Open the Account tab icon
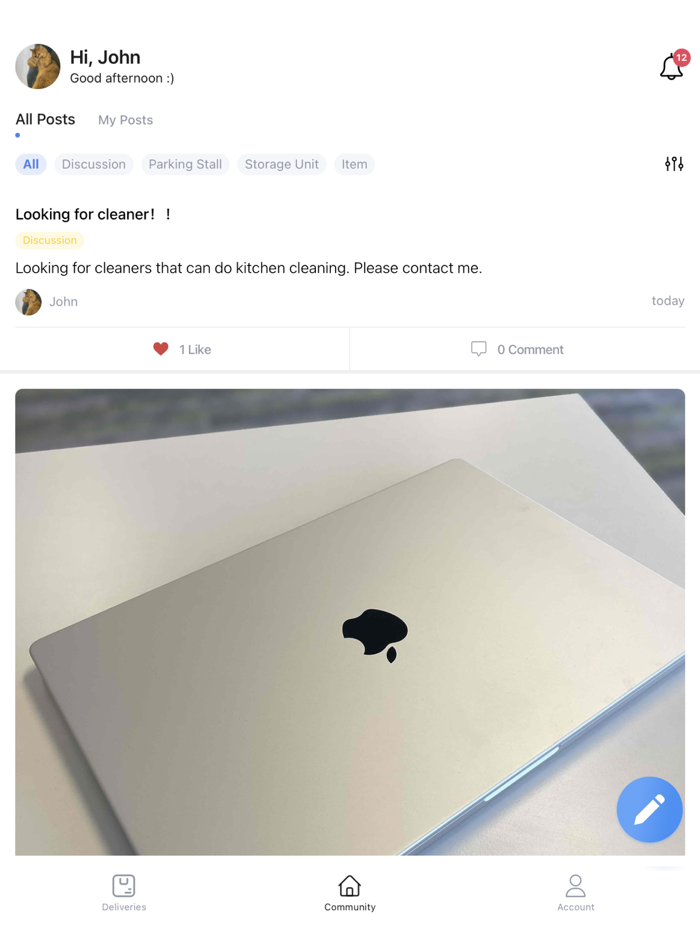 [575, 886]
